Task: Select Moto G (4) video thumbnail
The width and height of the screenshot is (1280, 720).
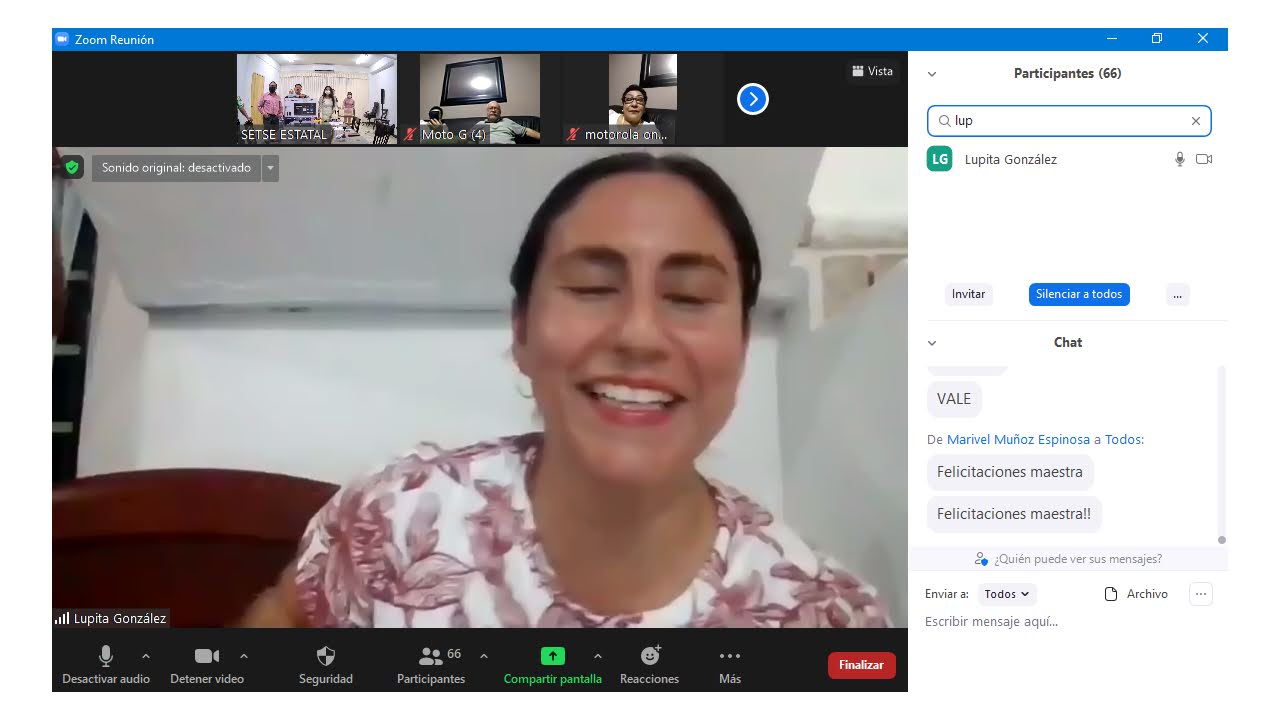Action: (x=479, y=99)
